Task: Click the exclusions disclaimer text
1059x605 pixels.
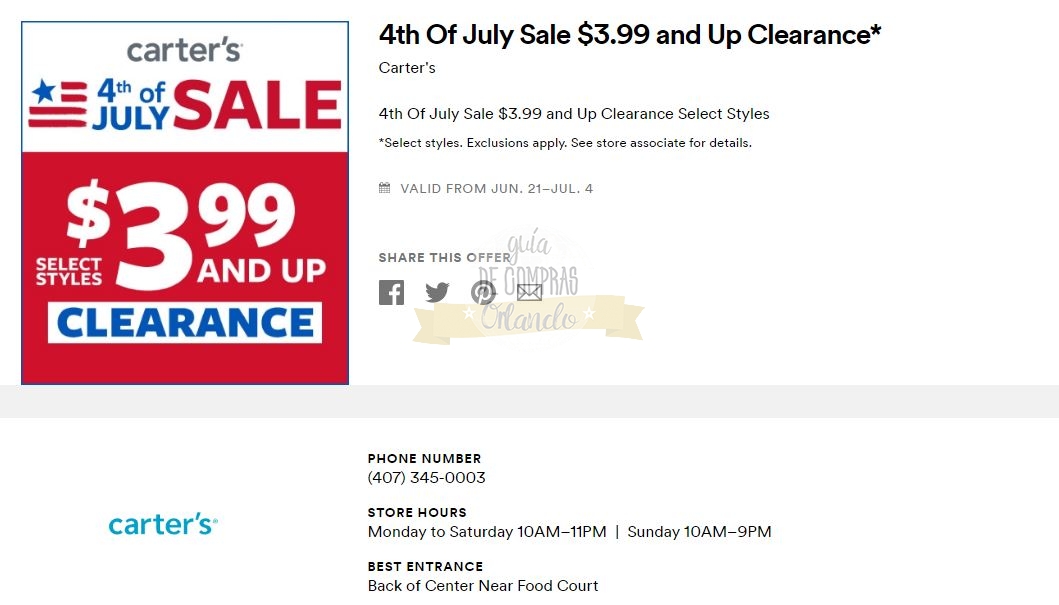Action: 565,143
